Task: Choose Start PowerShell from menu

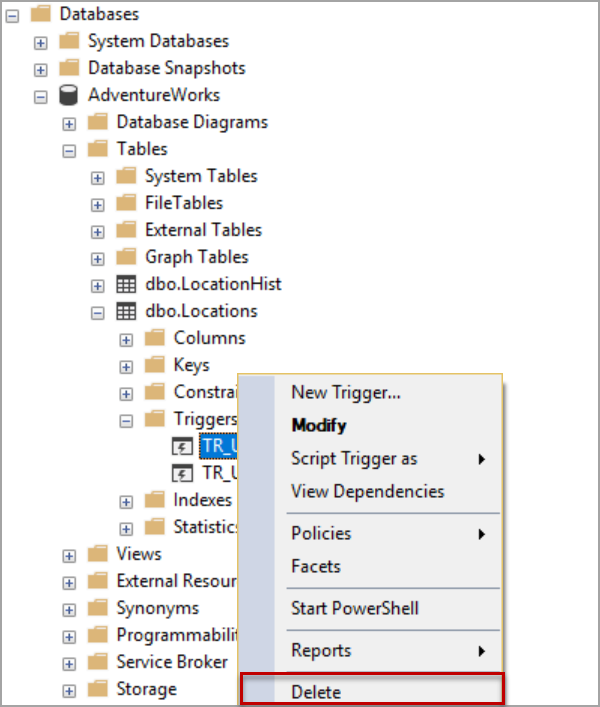Action: 354,608
